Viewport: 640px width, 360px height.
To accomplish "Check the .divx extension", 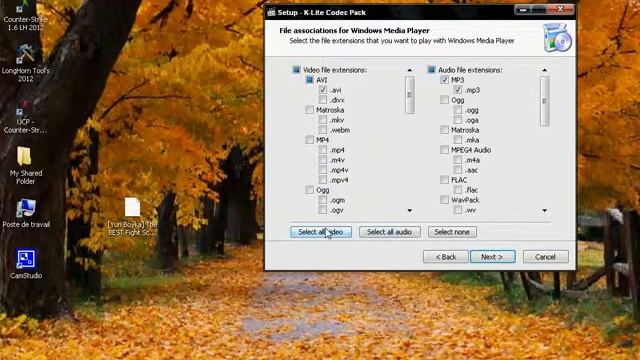I will [323, 100].
